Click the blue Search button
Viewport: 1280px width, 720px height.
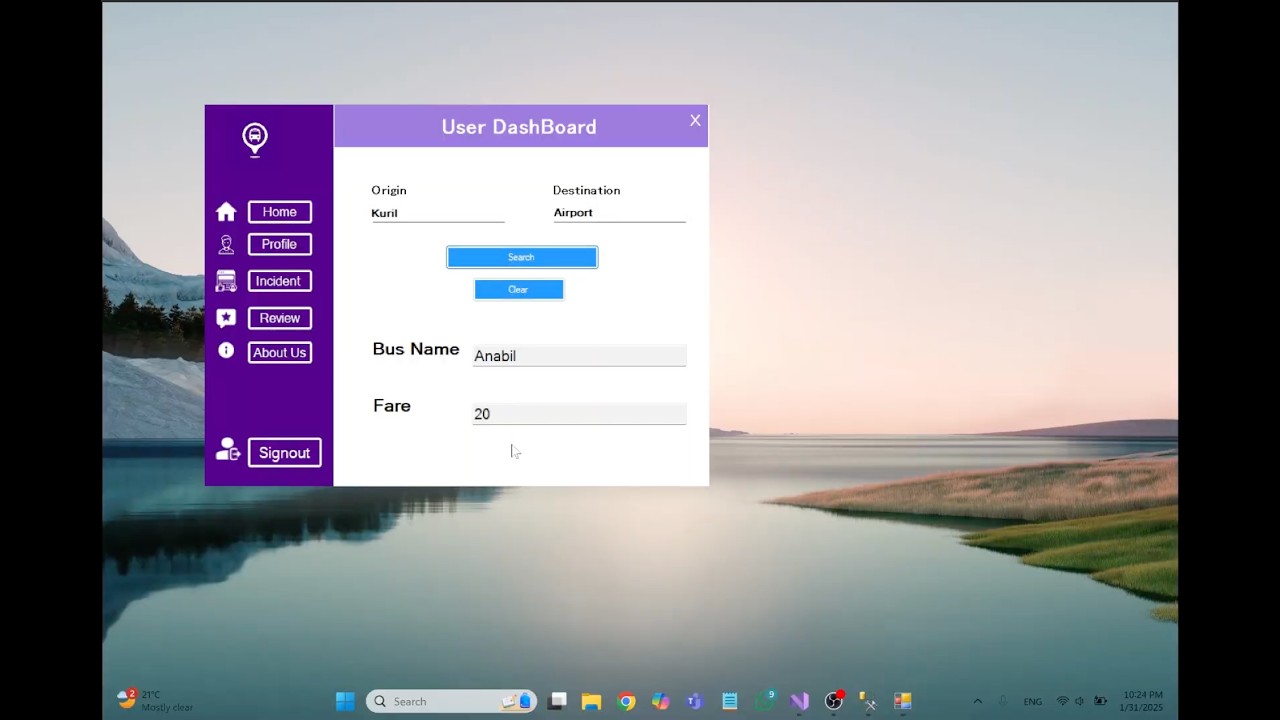coord(522,257)
